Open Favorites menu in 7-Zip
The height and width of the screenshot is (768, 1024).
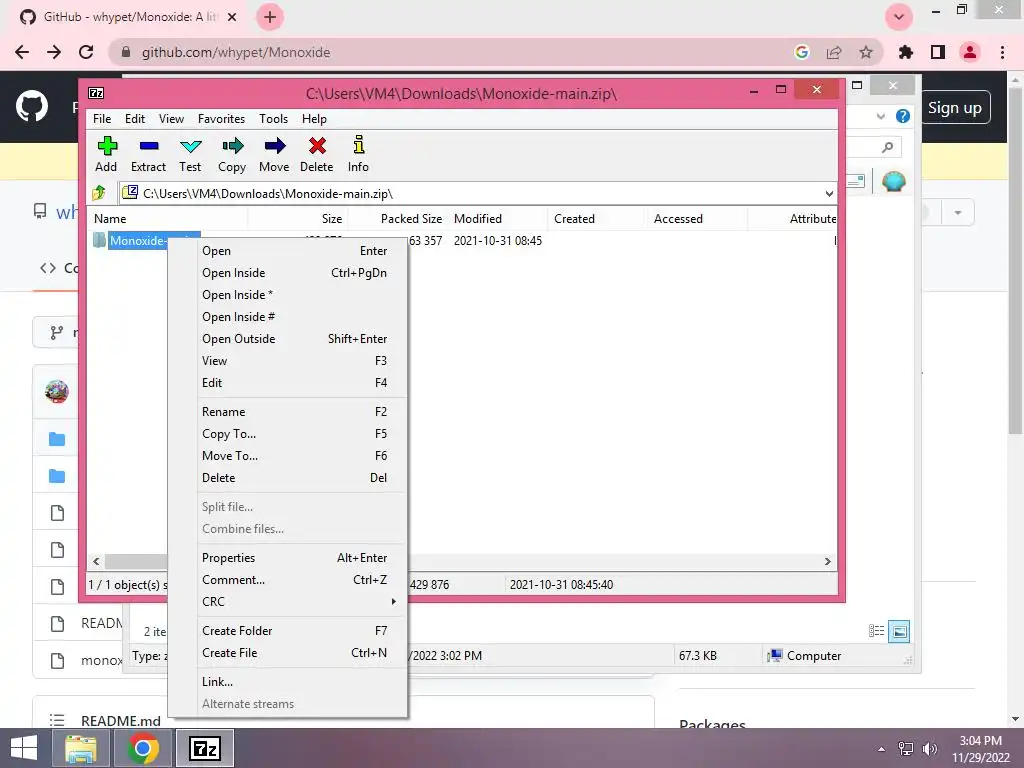(221, 119)
